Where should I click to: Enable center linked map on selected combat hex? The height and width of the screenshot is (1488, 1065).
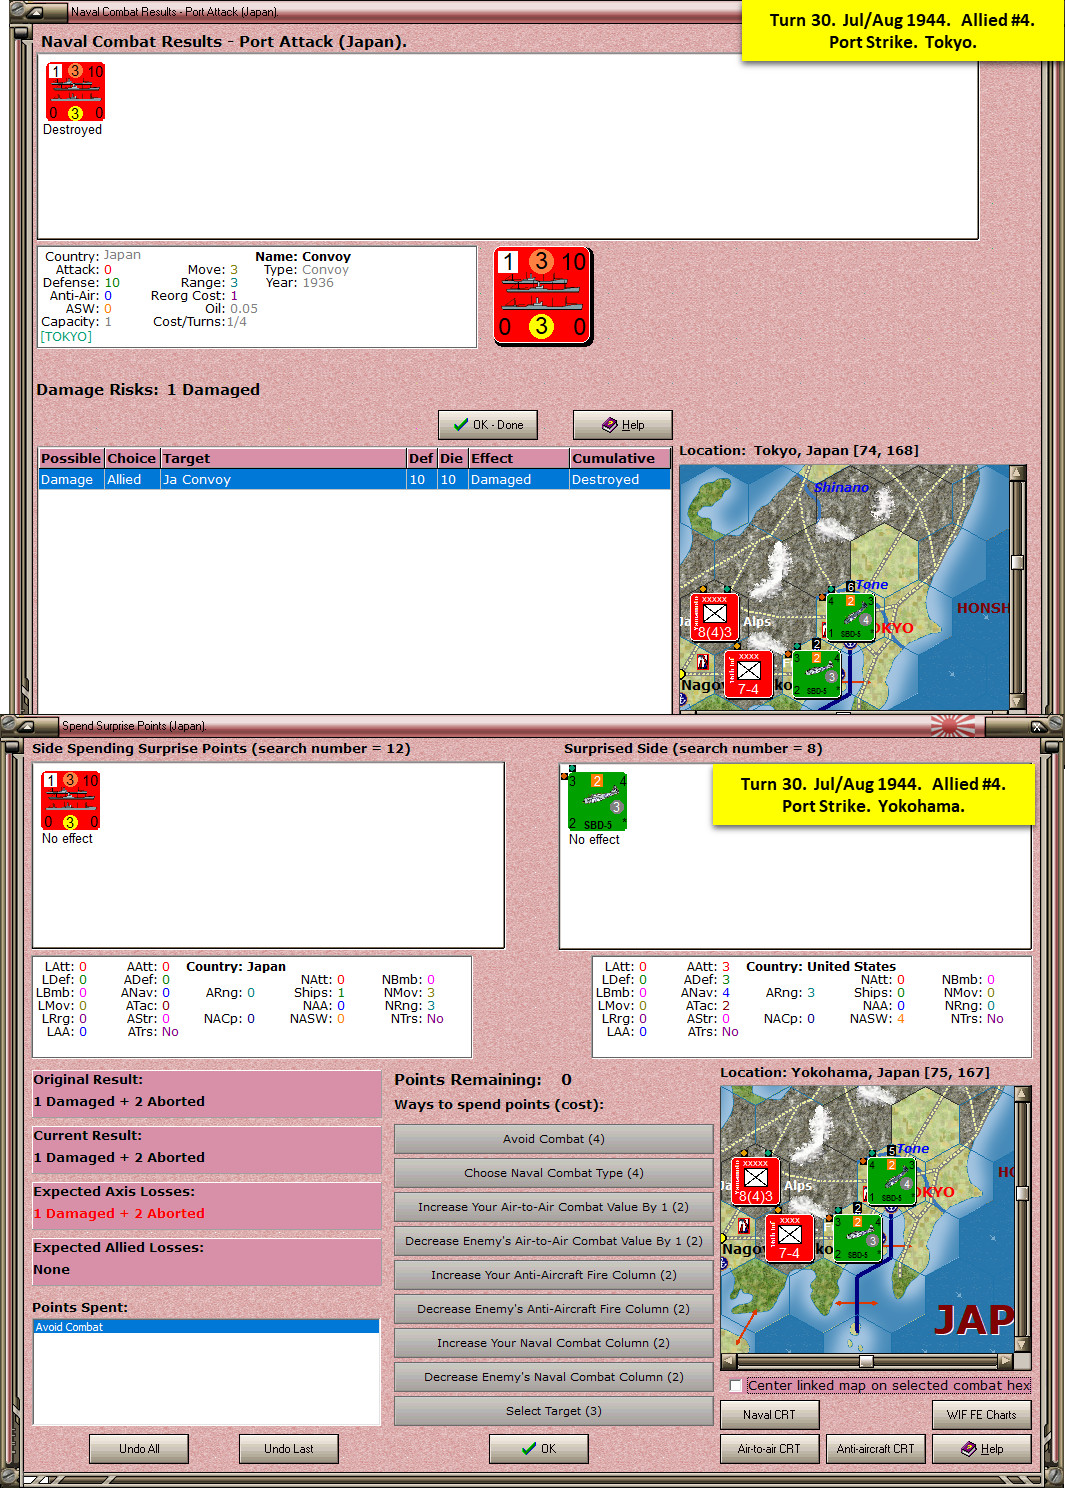pos(736,1385)
